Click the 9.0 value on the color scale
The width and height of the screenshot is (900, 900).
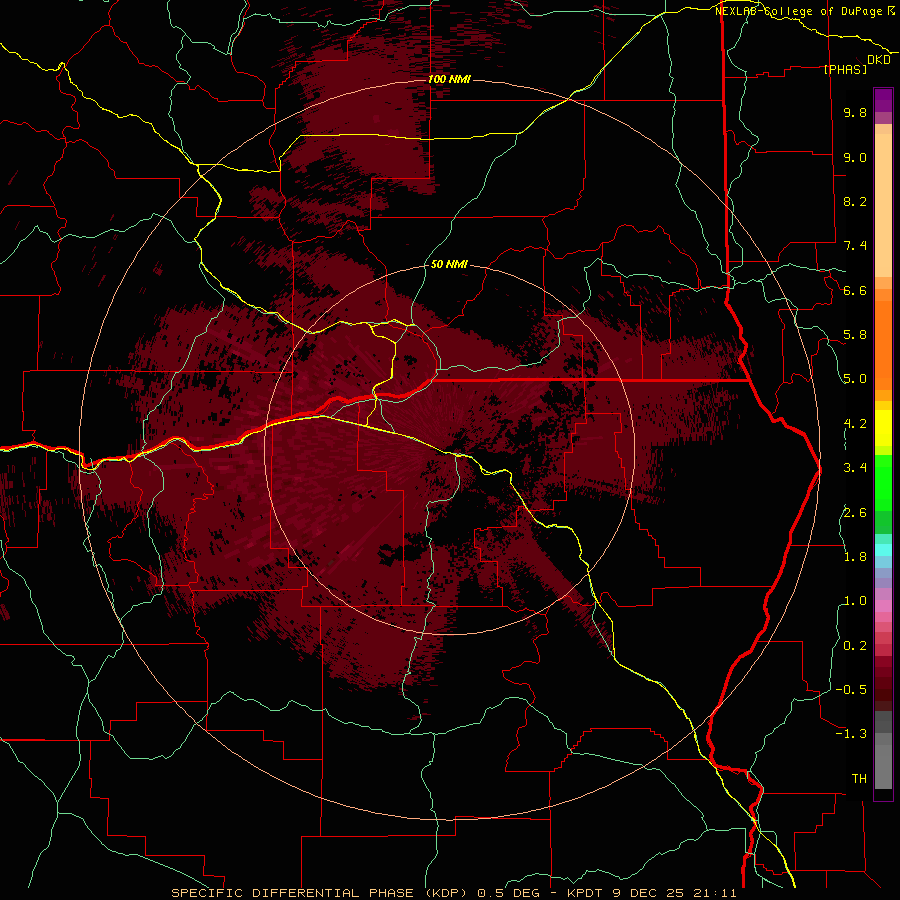point(855,157)
